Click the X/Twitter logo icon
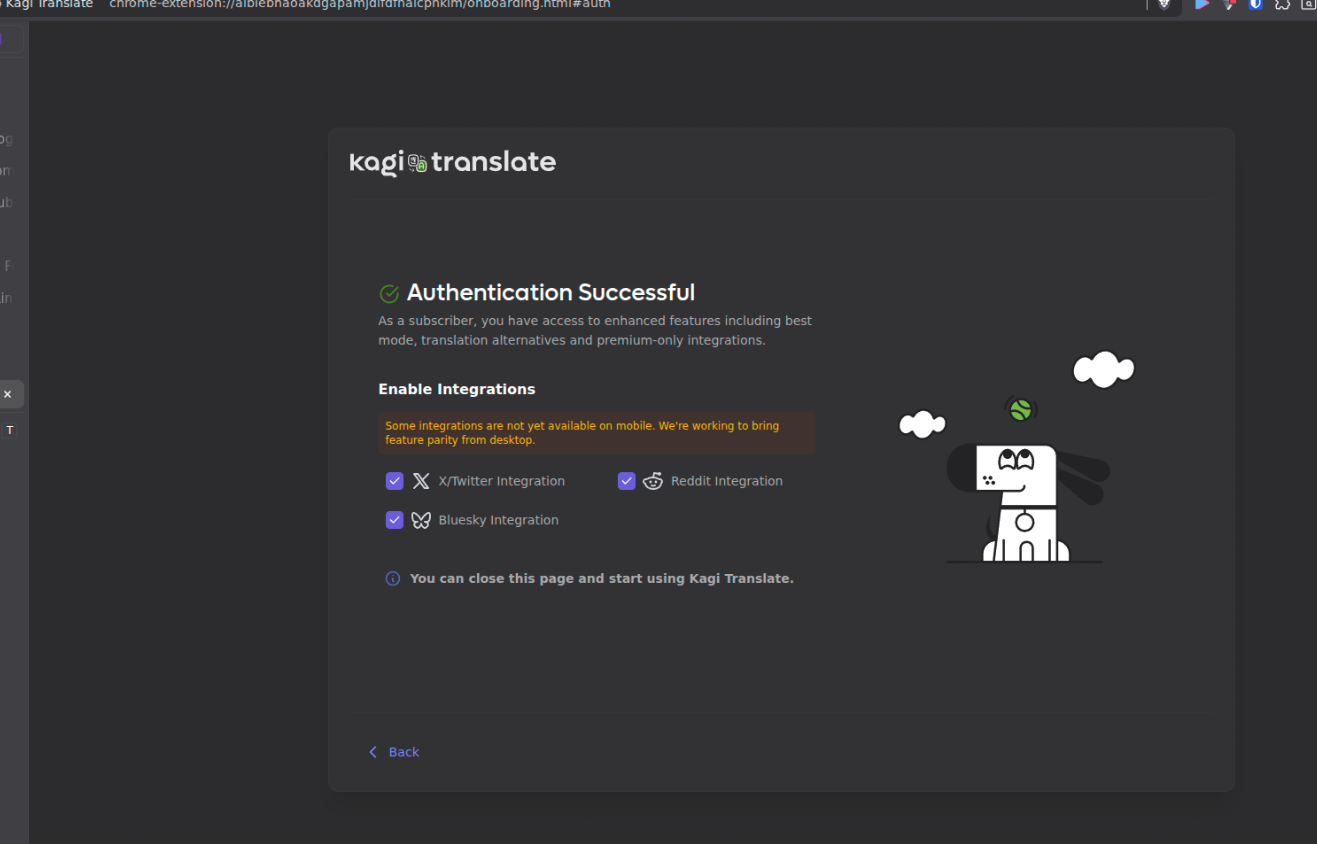This screenshot has width=1317, height=844. (x=421, y=481)
